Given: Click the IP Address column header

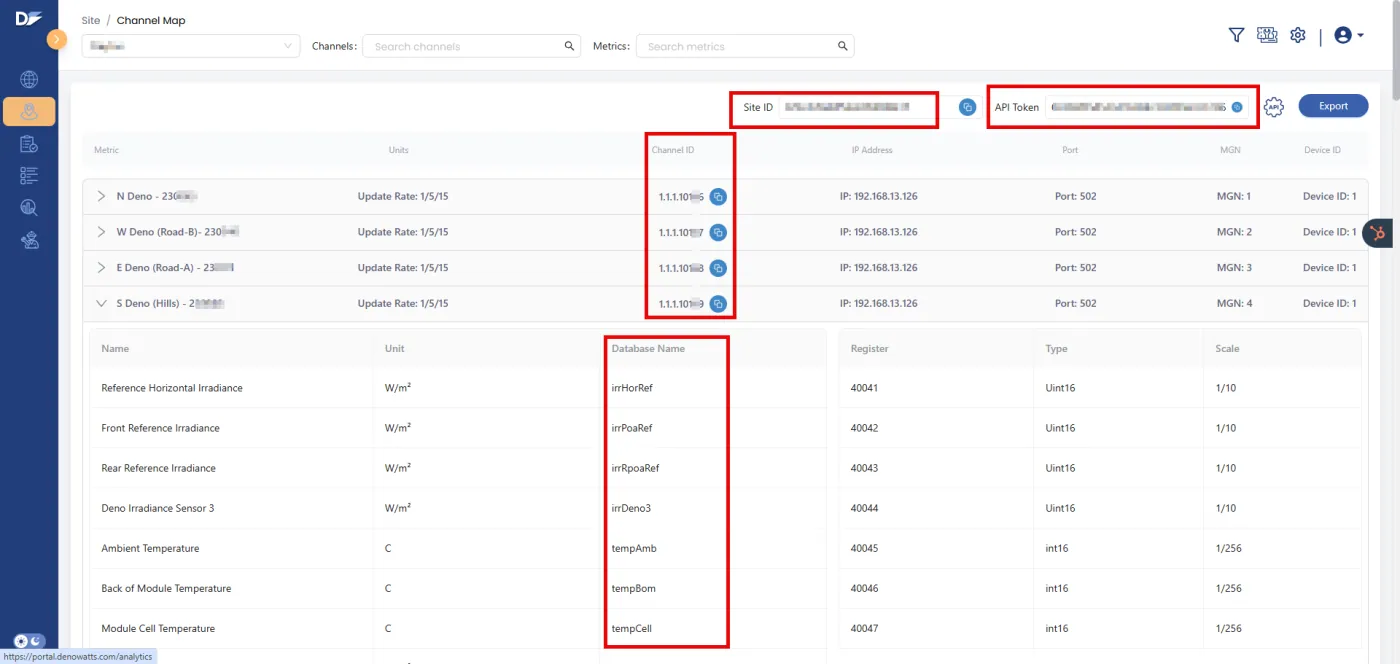Looking at the screenshot, I should pos(872,150).
